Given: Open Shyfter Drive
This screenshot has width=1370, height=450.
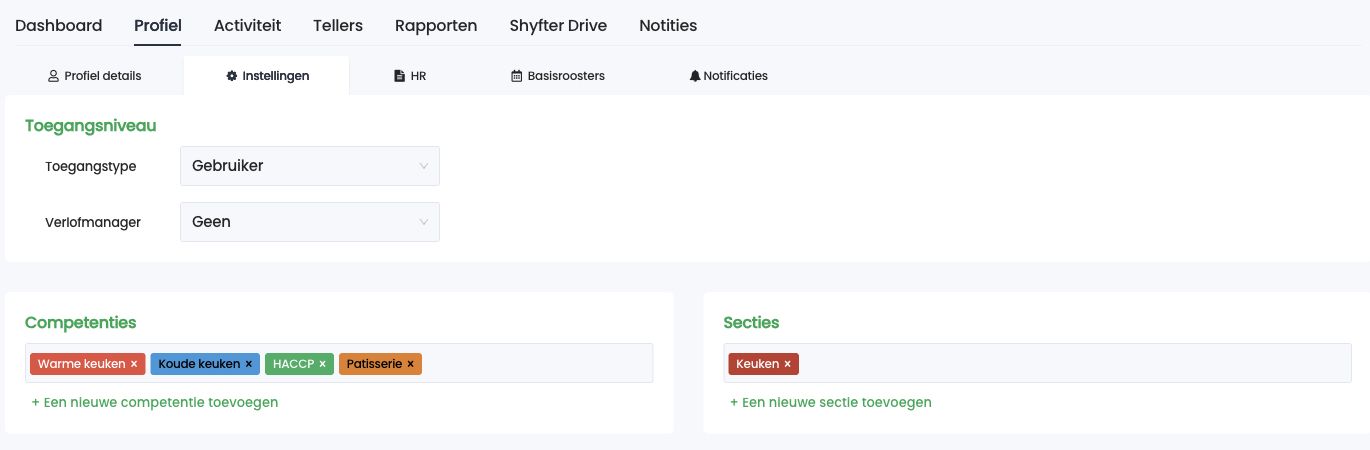Looking at the screenshot, I should (558, 25).
